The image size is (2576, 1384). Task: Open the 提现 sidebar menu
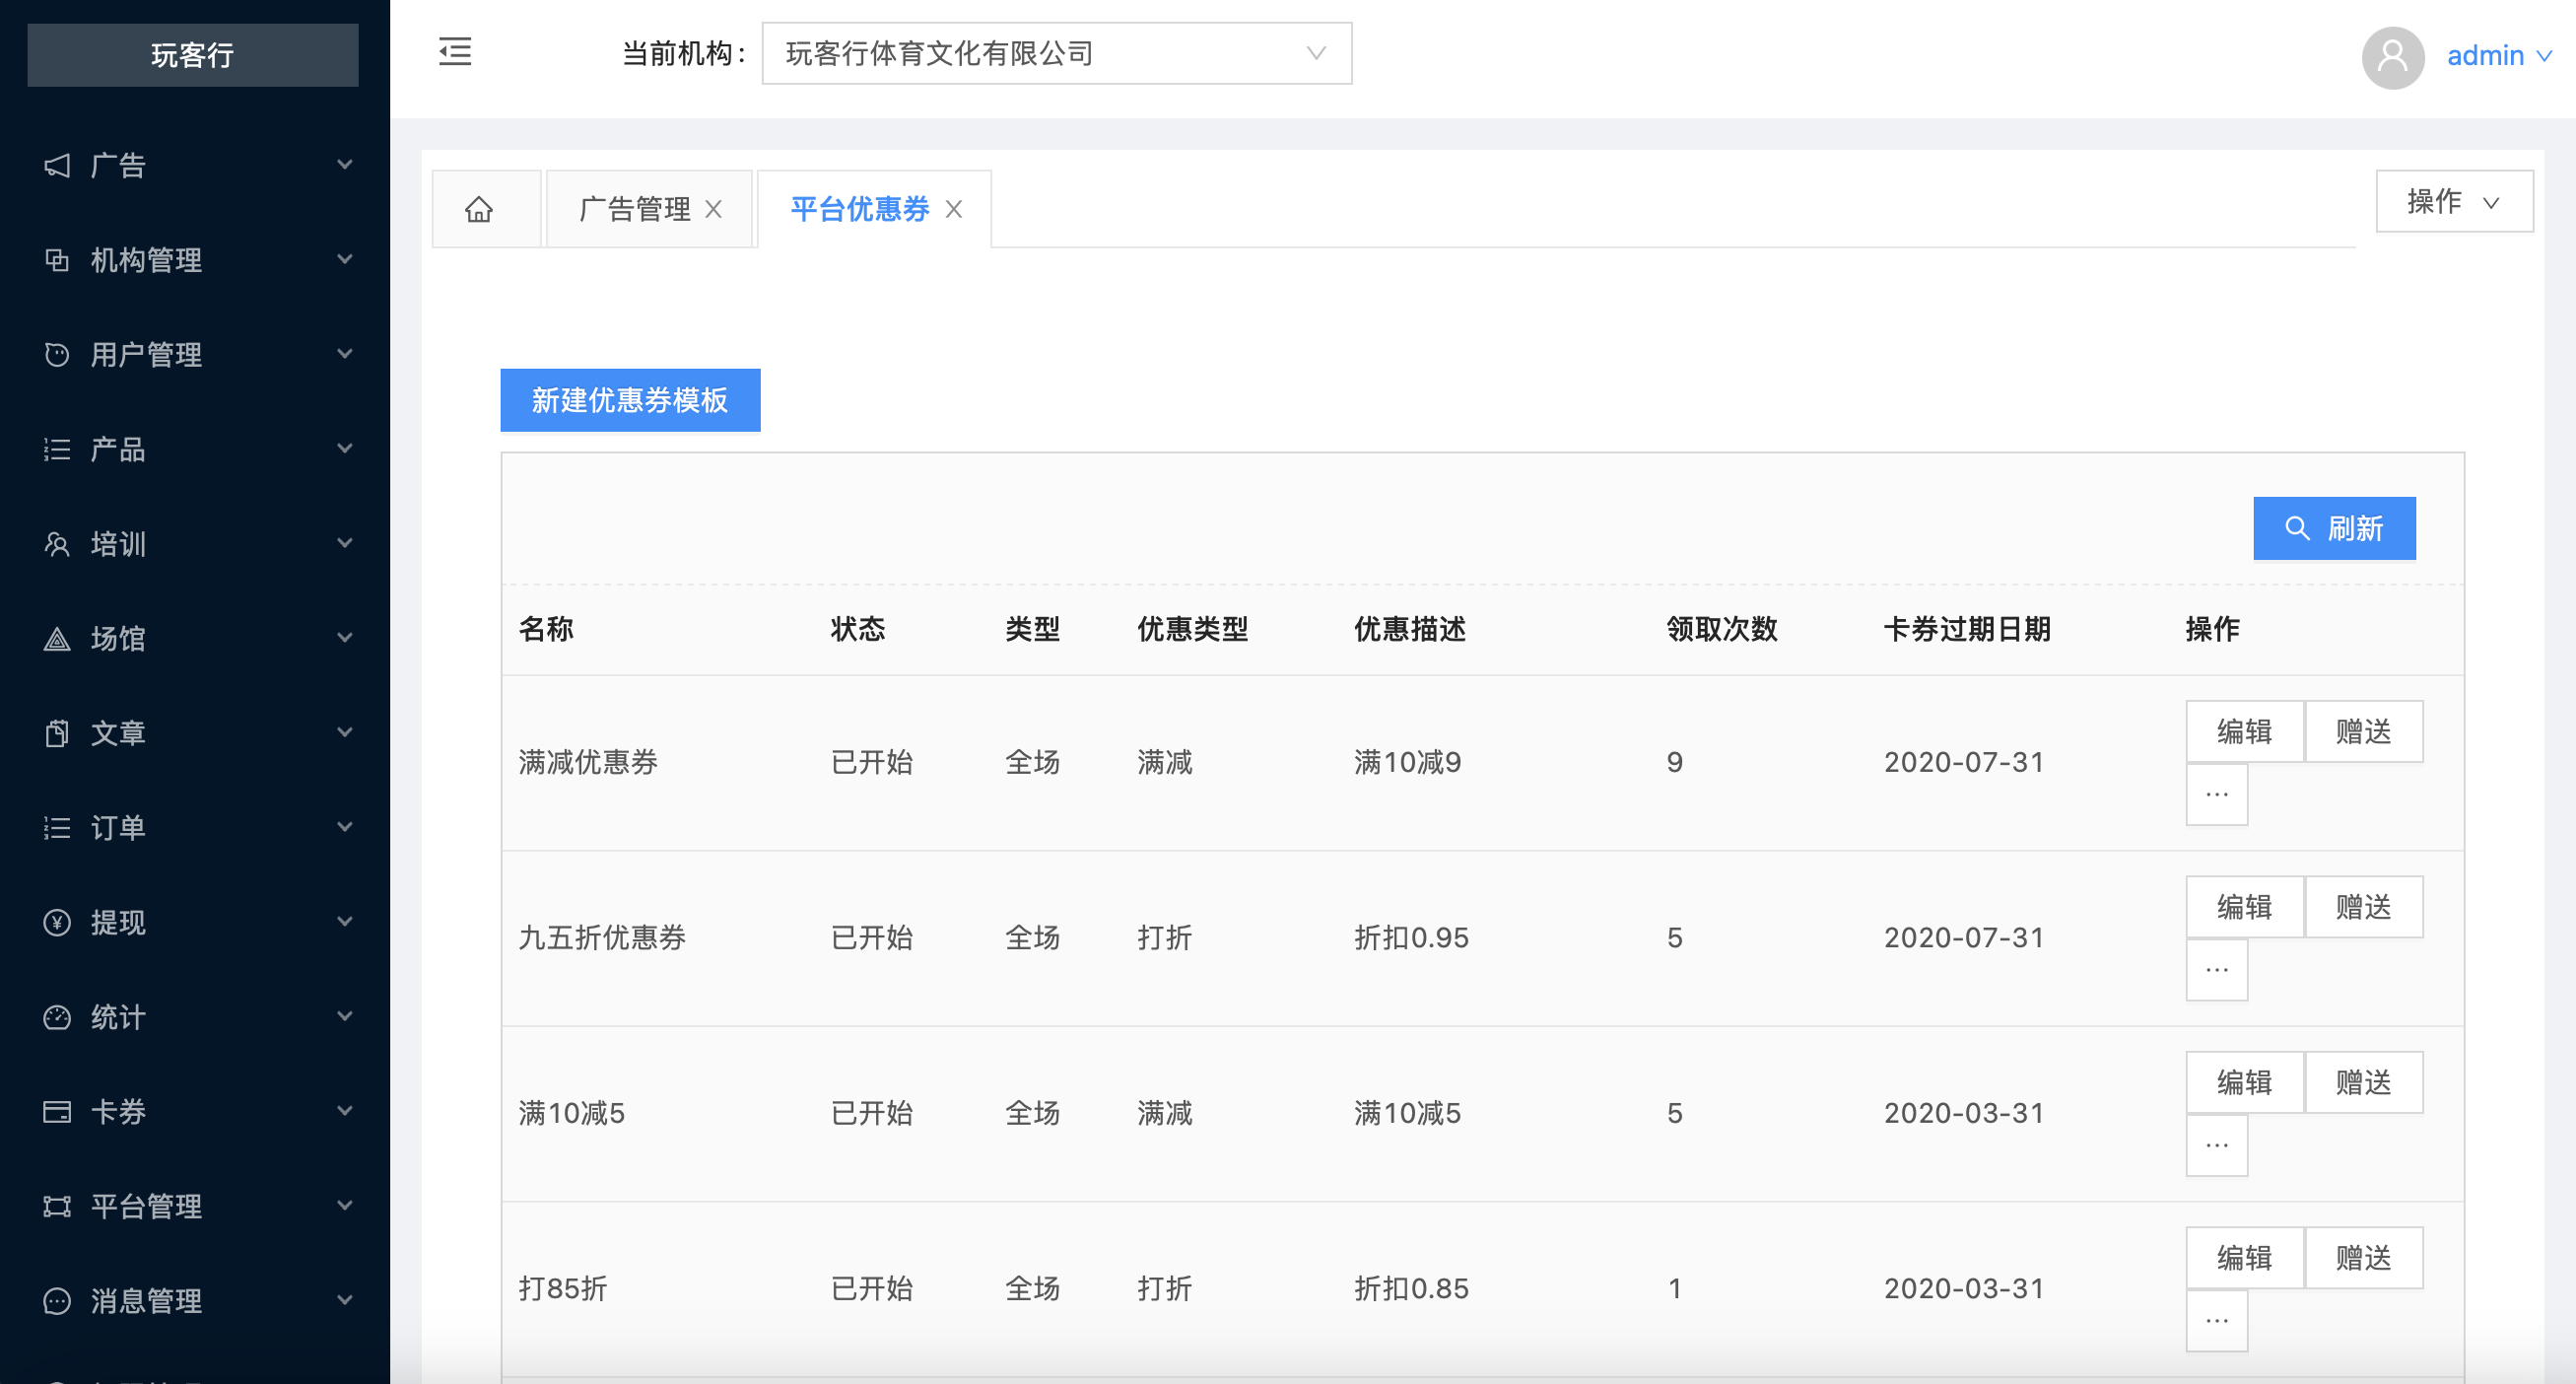[x=195, y=922]
